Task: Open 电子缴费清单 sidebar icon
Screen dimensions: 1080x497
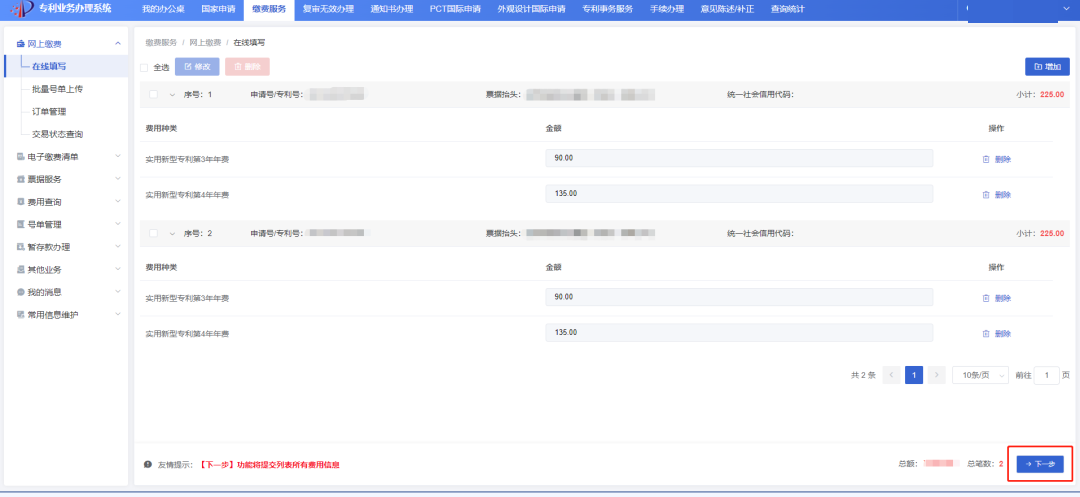Action: pos(20,157)
